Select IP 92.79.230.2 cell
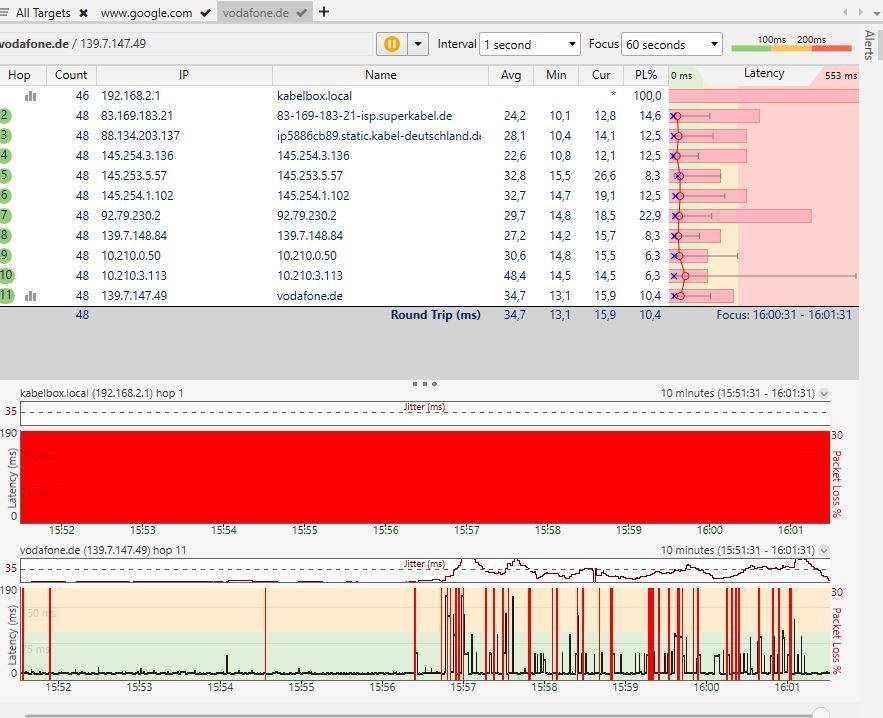Screen dimensions: 883x718 click(x=131, y=216)
